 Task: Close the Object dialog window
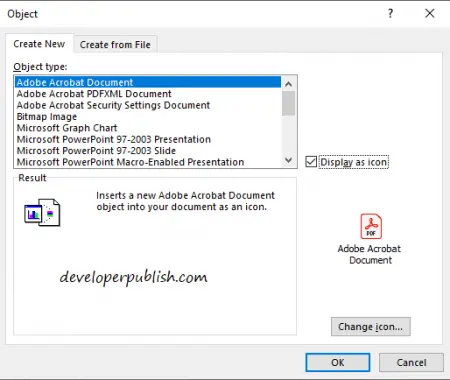point(430,13)
